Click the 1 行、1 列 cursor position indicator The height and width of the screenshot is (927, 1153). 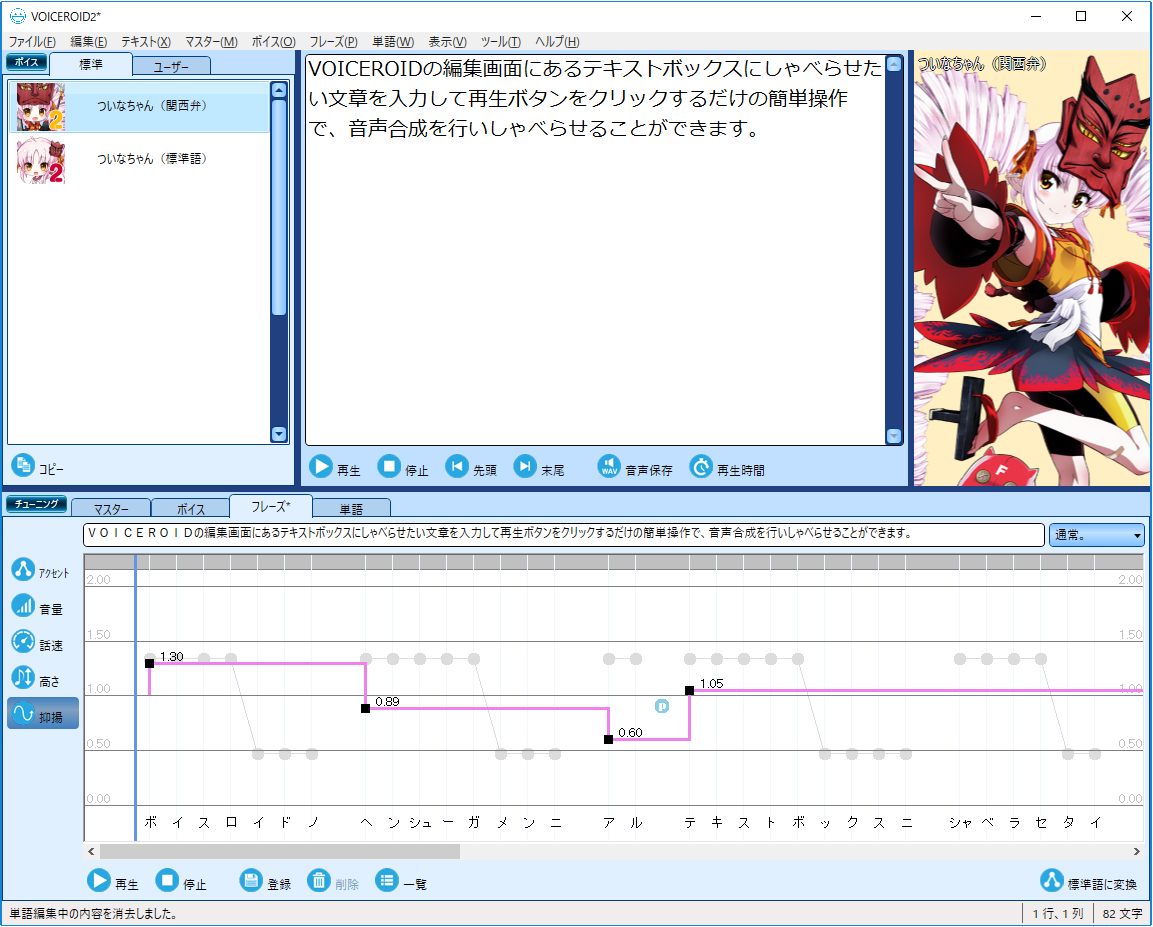point(1057,914)
